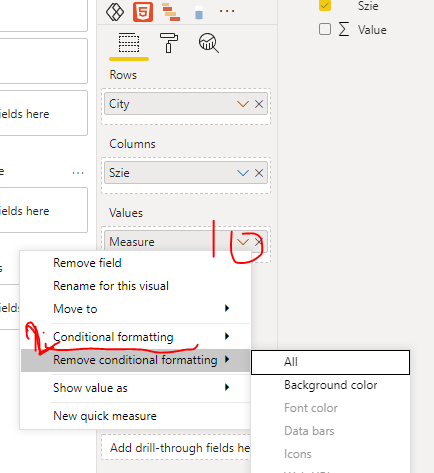The image size is (434, 473).
Task: Select Icons in removal submenu
Action: (330, 454)
